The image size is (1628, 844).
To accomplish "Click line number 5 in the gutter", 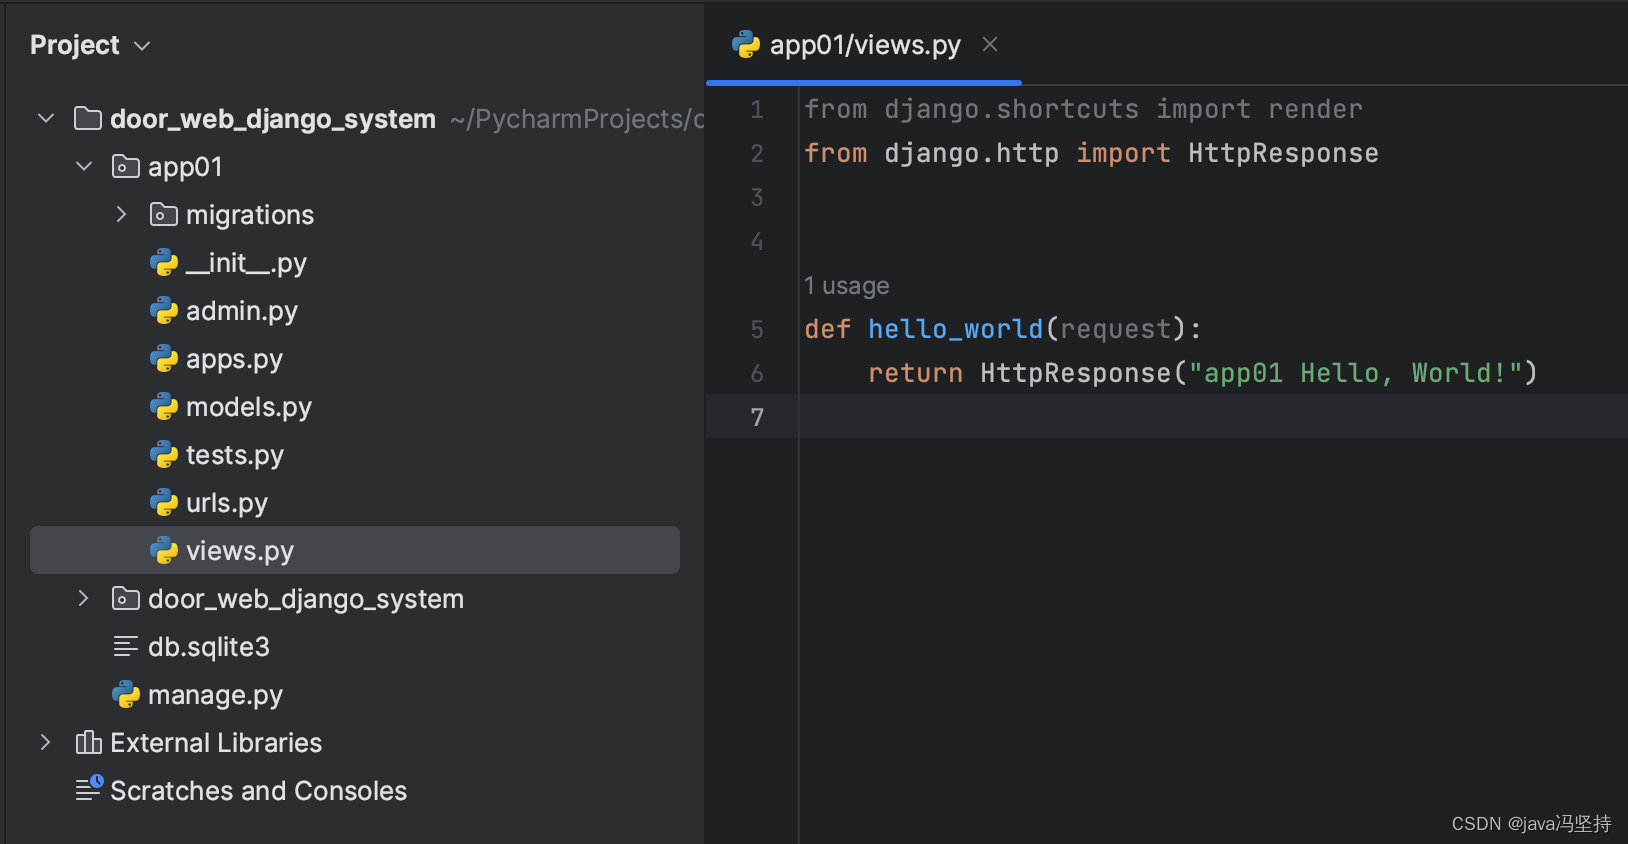I will (x=757, y=329).
